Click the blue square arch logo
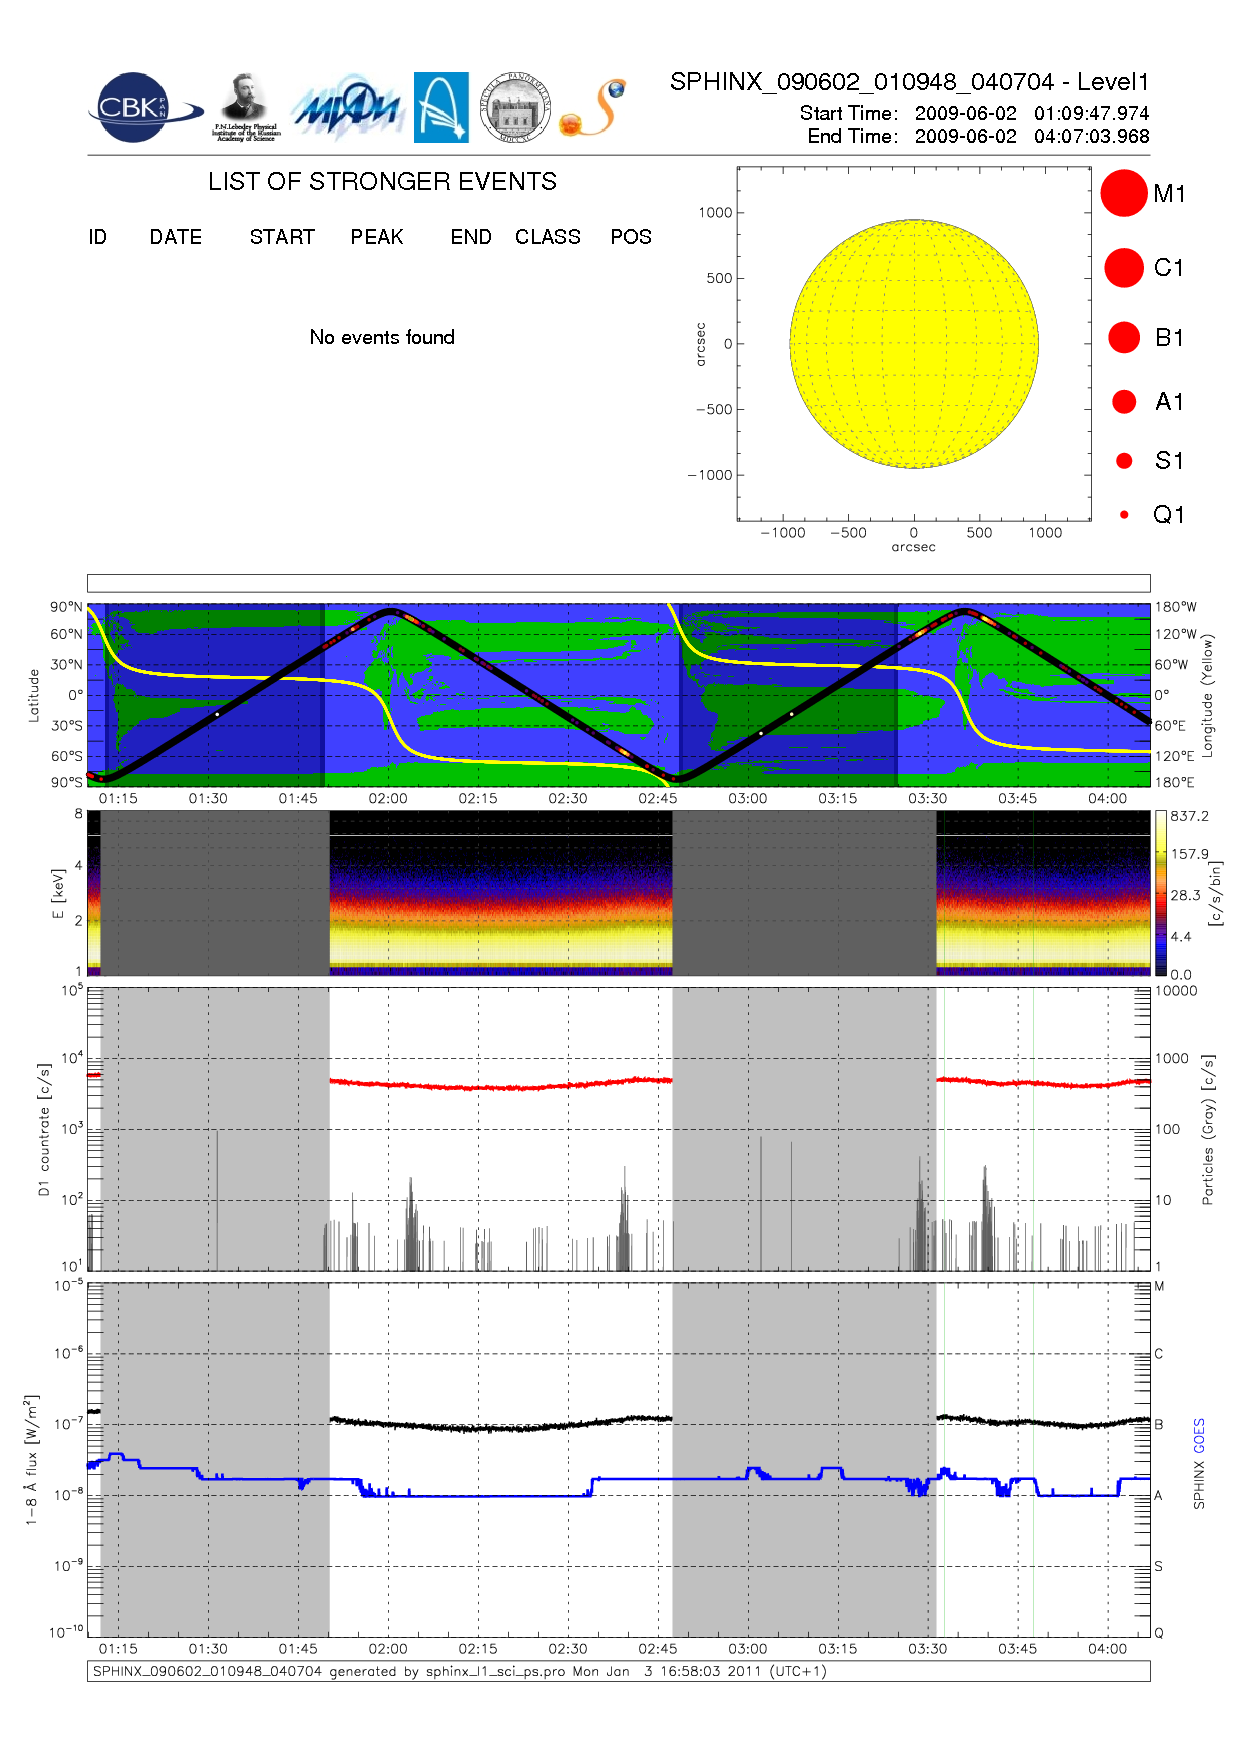1240x1754 pixels. coord(441,107)
